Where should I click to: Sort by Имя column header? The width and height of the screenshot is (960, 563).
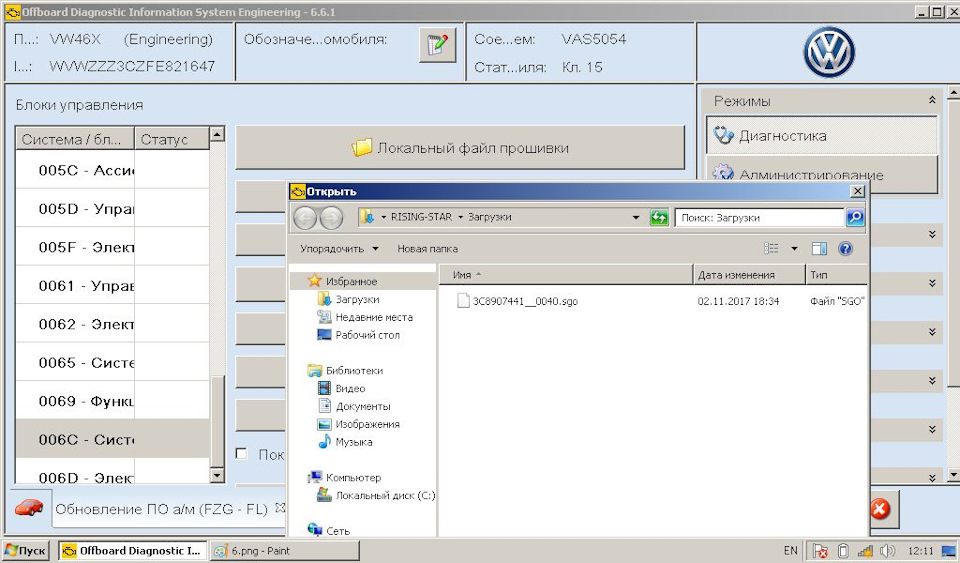tap(566, 275)
